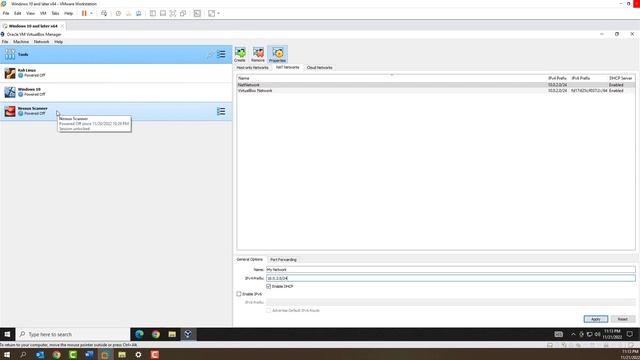Select the Kali Linux virtual machine
The image size is (640, 360).
tap(116, 73)
